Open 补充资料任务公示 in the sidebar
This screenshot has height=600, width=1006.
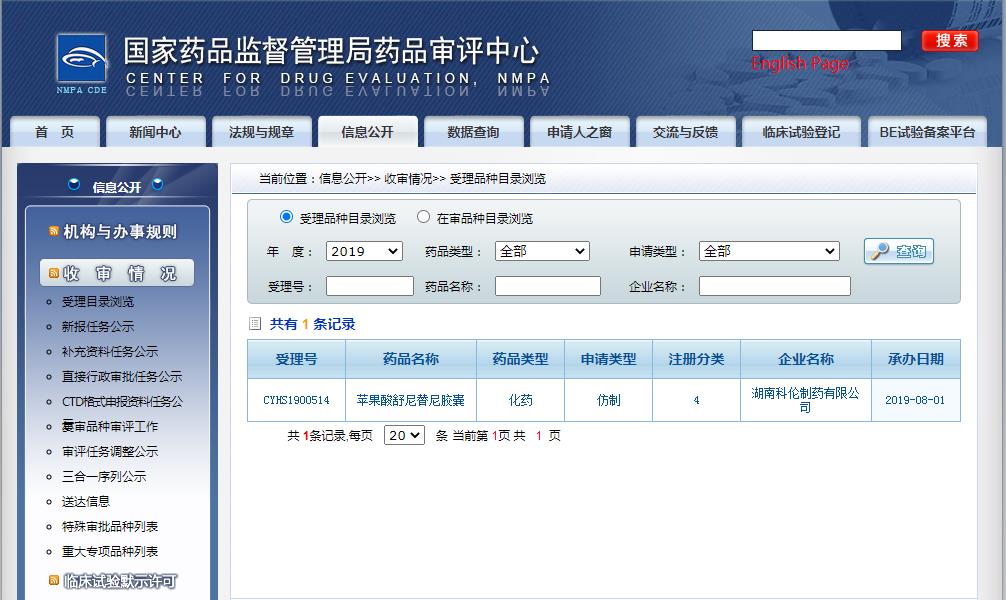[x=110, y=352]
